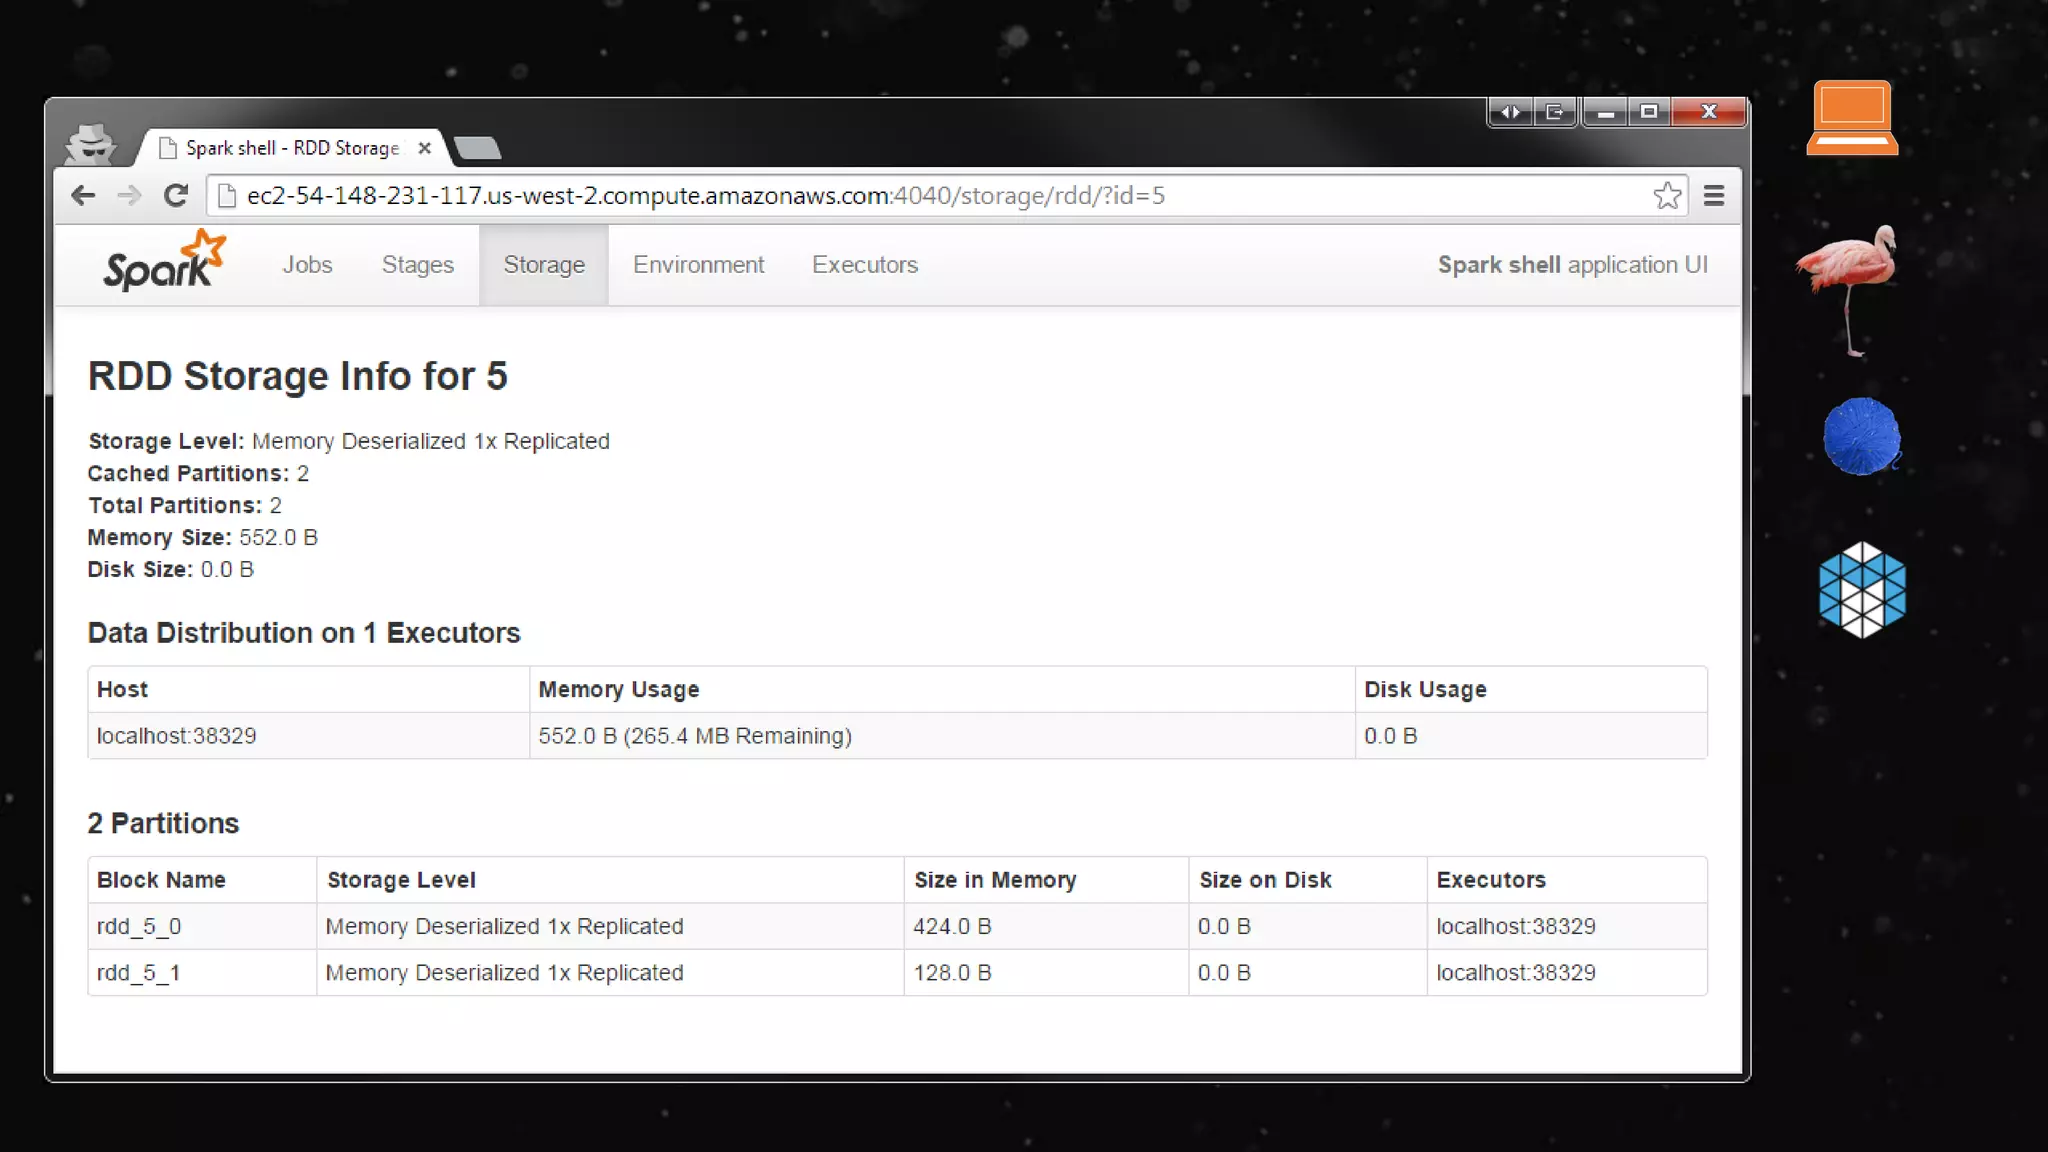Viewport: 2048px width, 1152px height.
Task: Go to the Executors tab
Action: pyautogui.click(x=864, y=265)
